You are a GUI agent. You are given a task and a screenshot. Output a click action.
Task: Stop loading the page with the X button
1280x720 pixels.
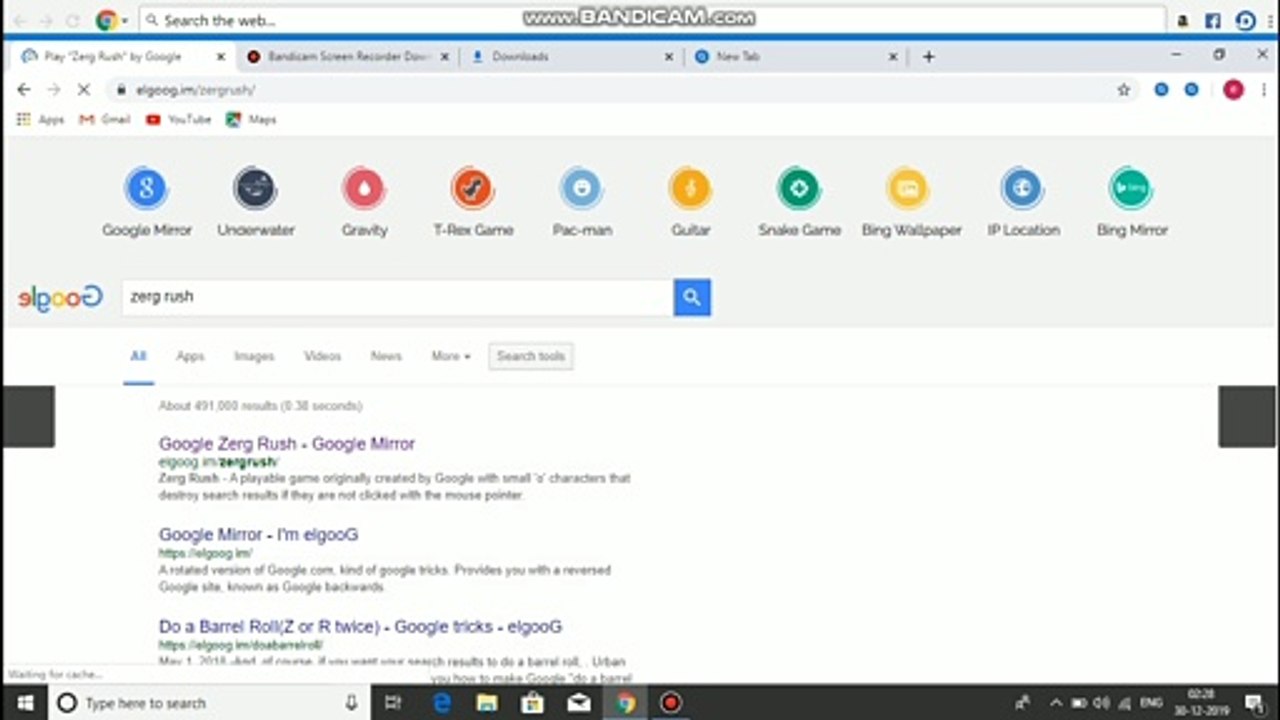tap(84, 90)
